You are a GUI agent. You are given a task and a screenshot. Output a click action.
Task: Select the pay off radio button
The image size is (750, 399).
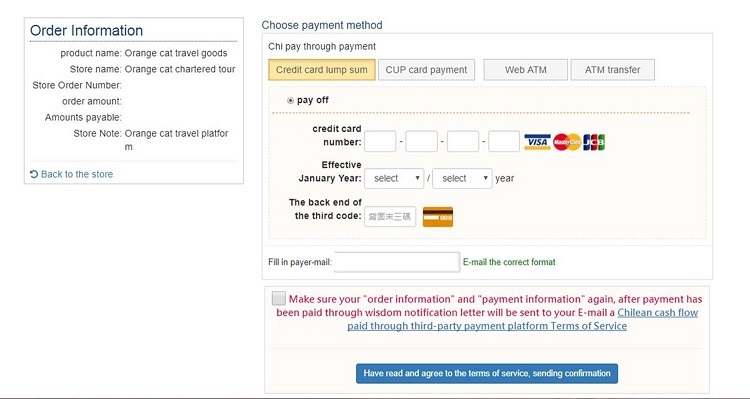(x=290, y=100)
